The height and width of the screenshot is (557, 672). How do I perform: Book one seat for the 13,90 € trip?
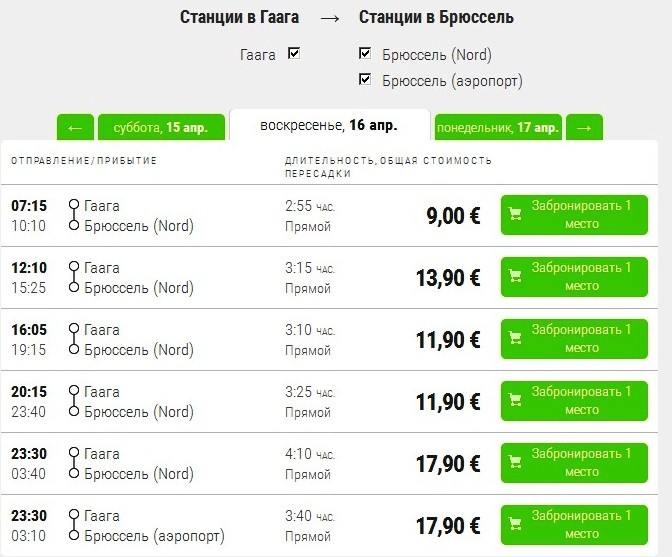pyautogui.click(x=581, y=277)
